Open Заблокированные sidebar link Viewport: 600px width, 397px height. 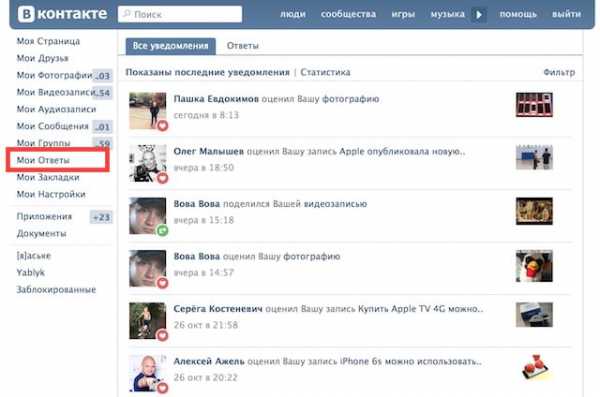pos(56,290)
